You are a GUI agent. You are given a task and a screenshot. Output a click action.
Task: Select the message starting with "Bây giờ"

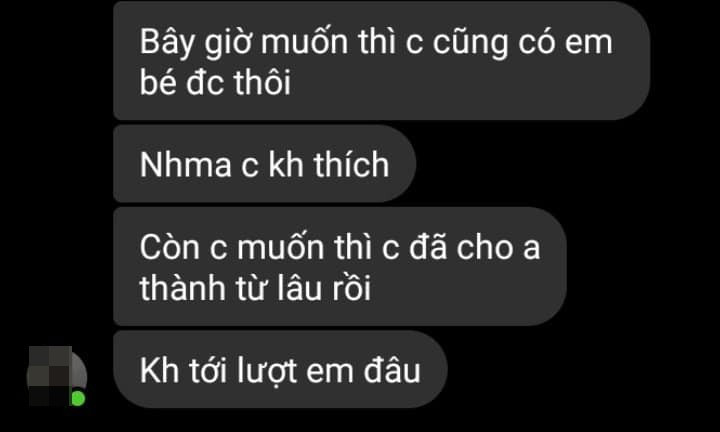[x=381, y=61]
